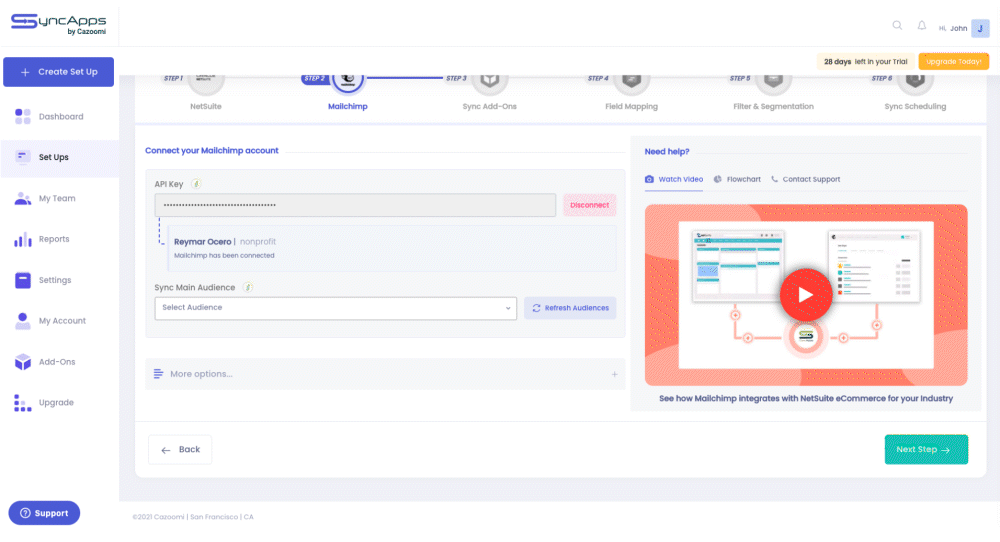
Task: Click the Dashboard sidebar label
Action: 61,117
